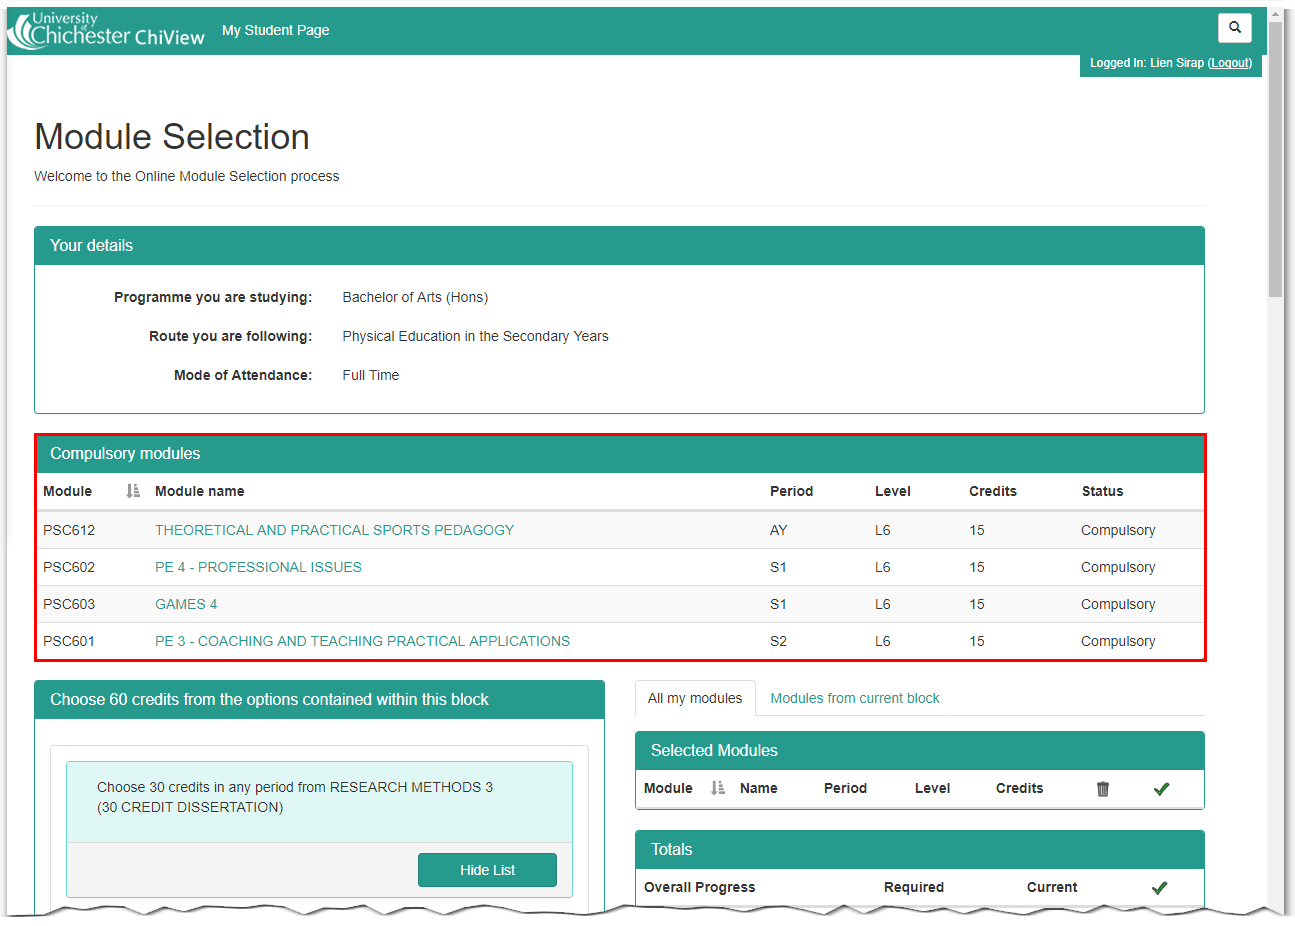Switch to the Modules from current block tab
The height and width of the screenshot is (926, 1295).
(x=854, y=698)
